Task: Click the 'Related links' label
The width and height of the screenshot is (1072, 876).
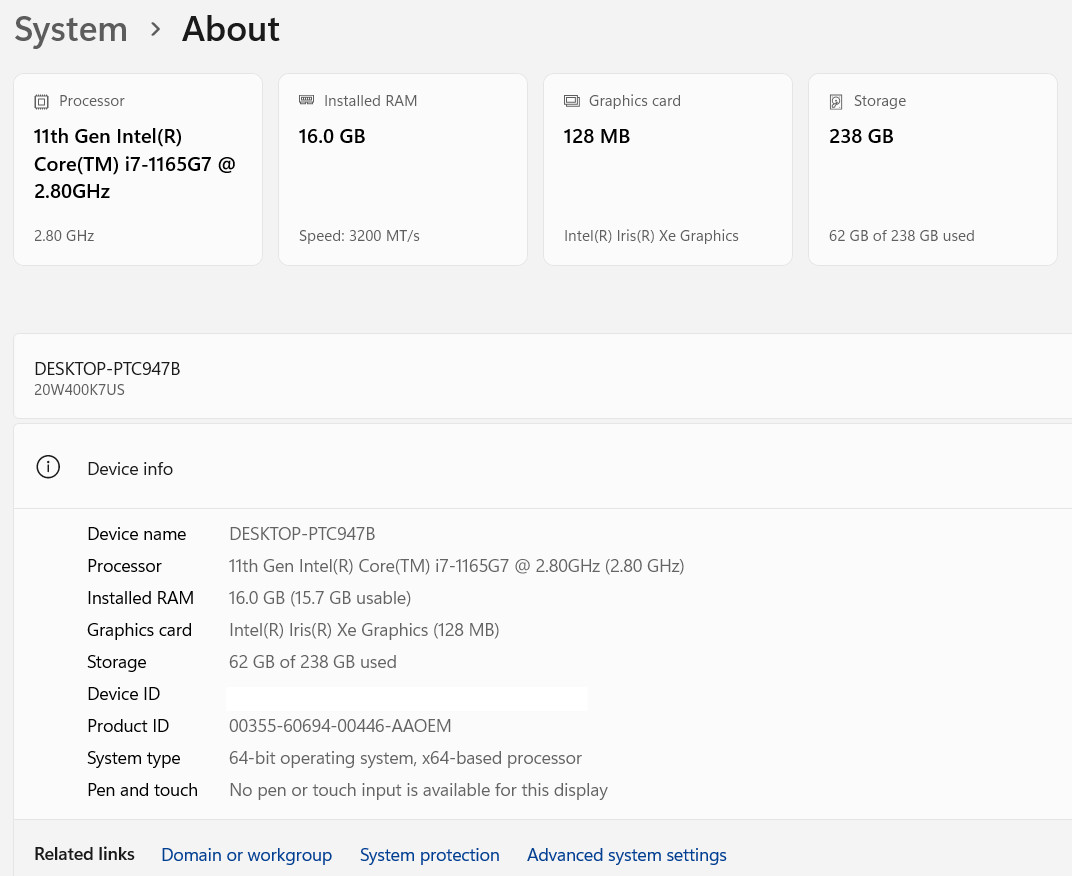Action: (x=84, y=854)
